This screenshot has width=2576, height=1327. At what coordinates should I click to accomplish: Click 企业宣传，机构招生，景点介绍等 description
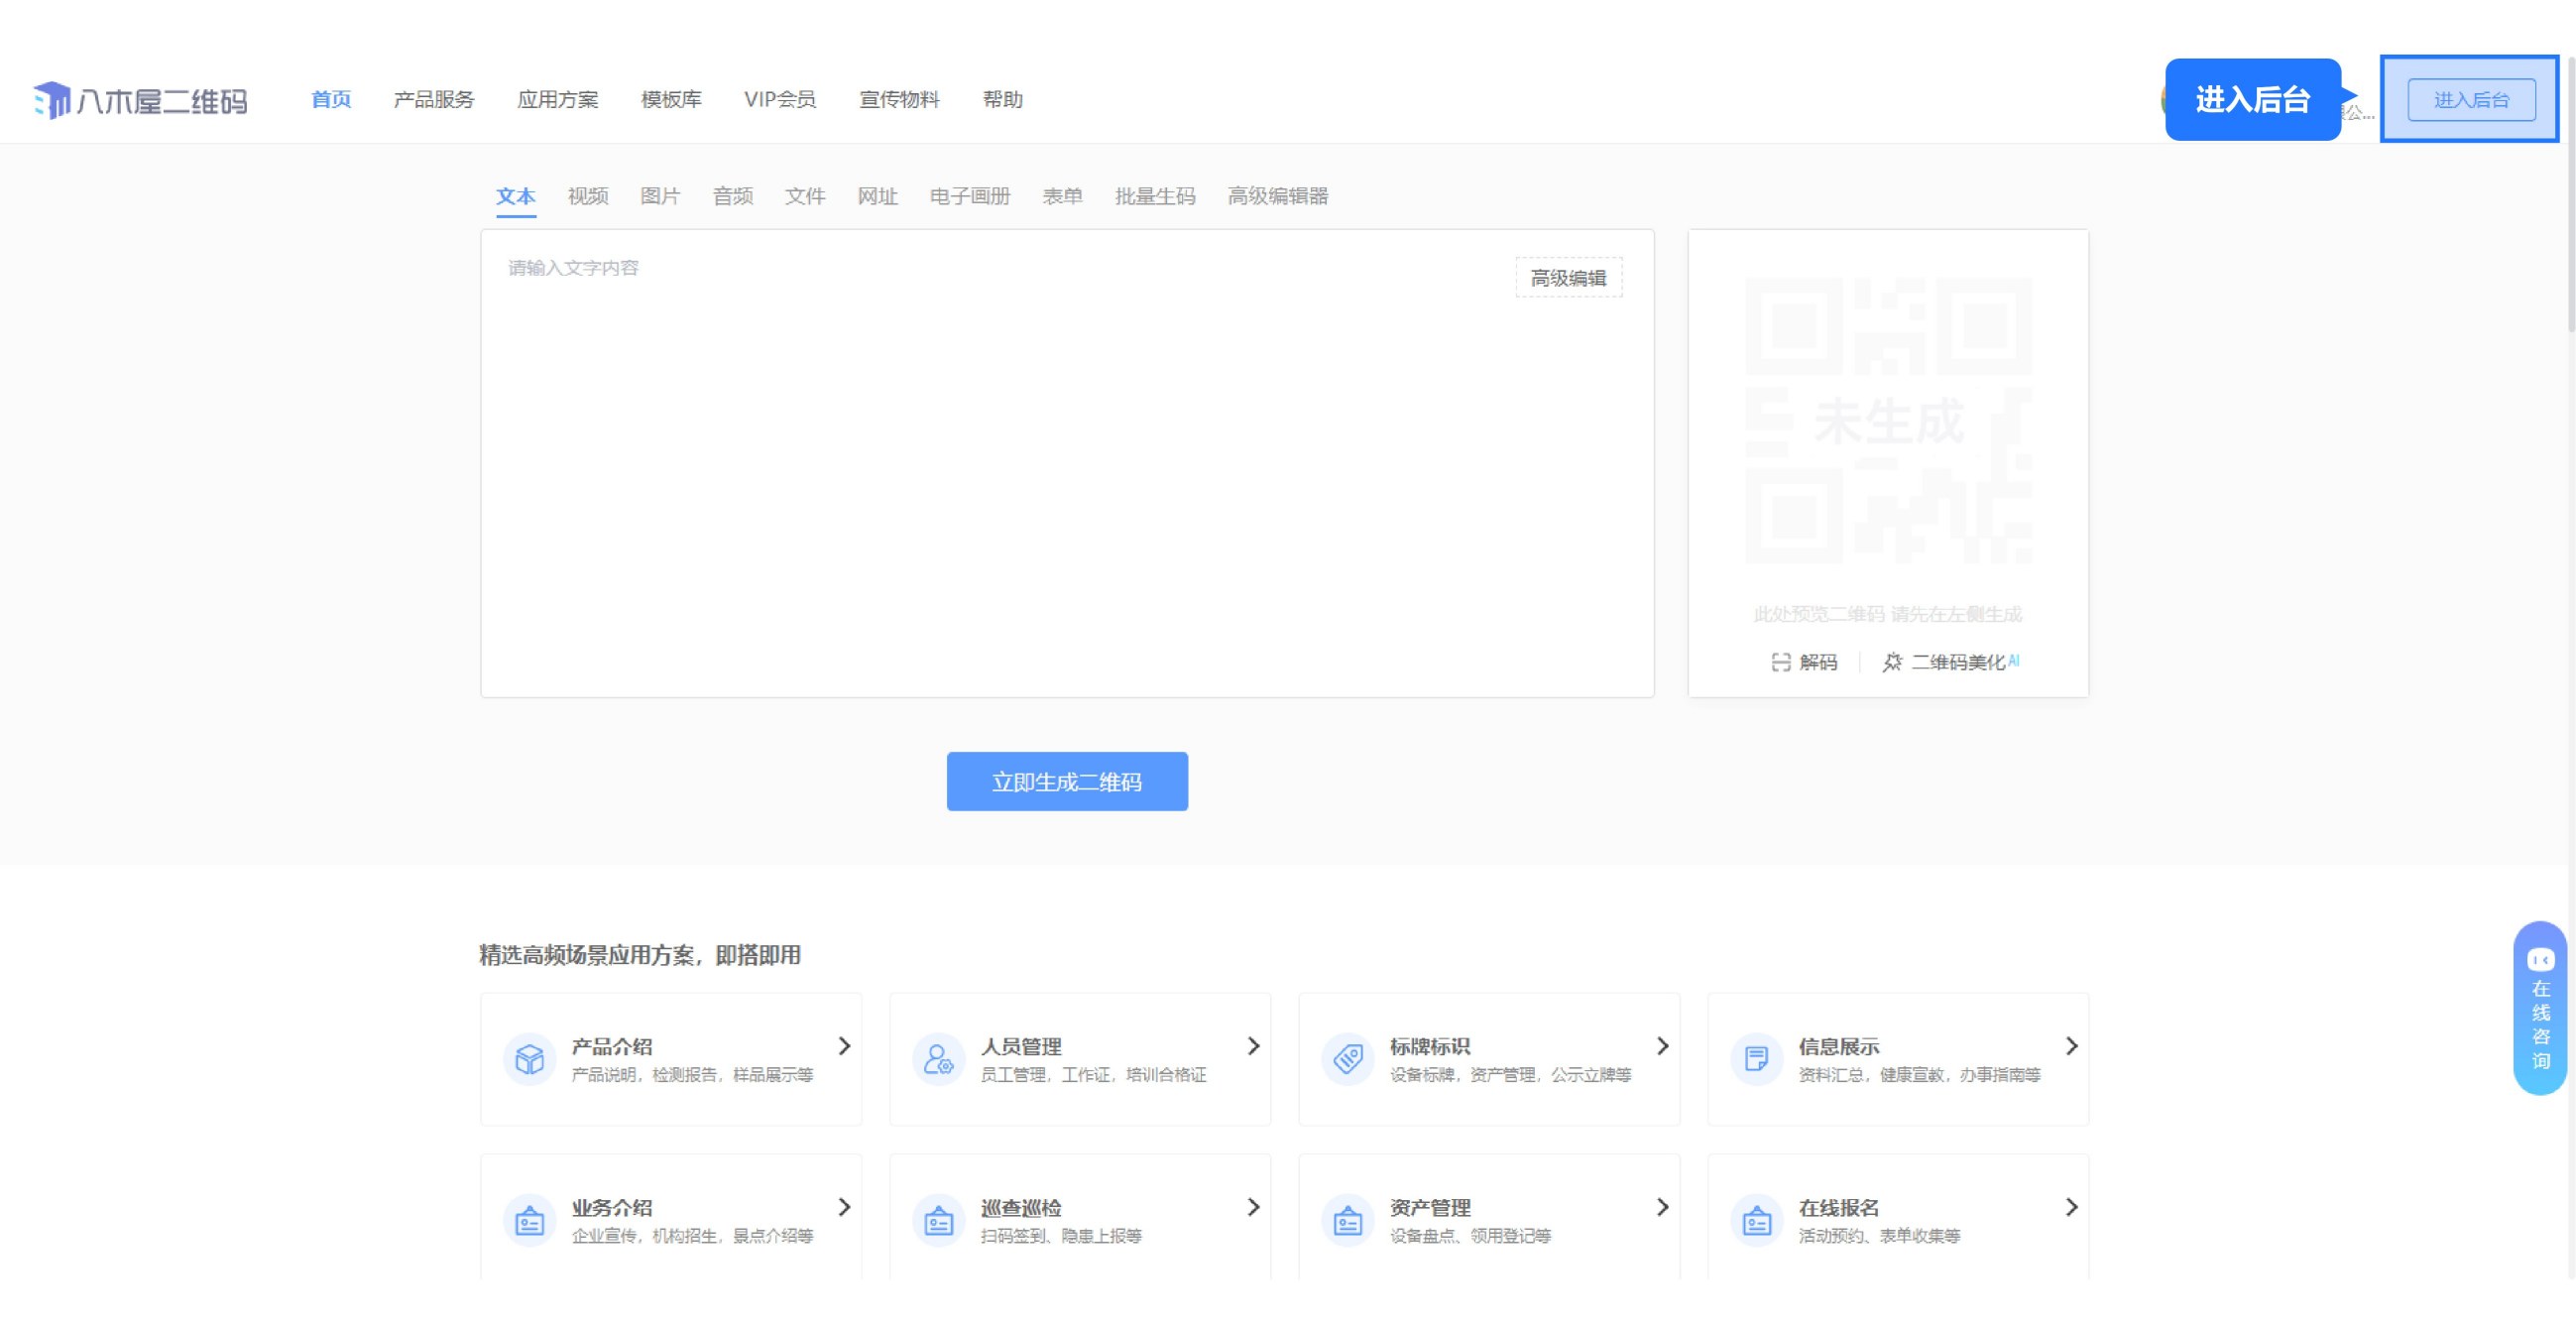(692, 1236)
